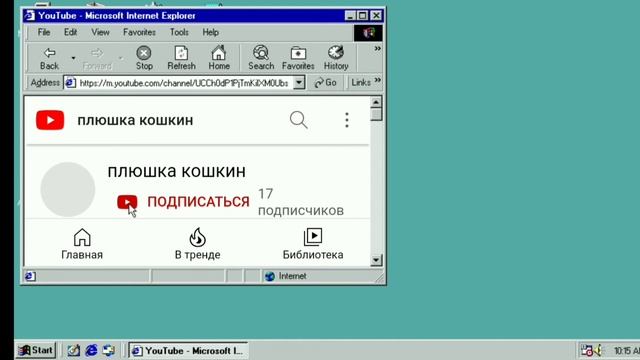Open the View menu

pos(100,32)
